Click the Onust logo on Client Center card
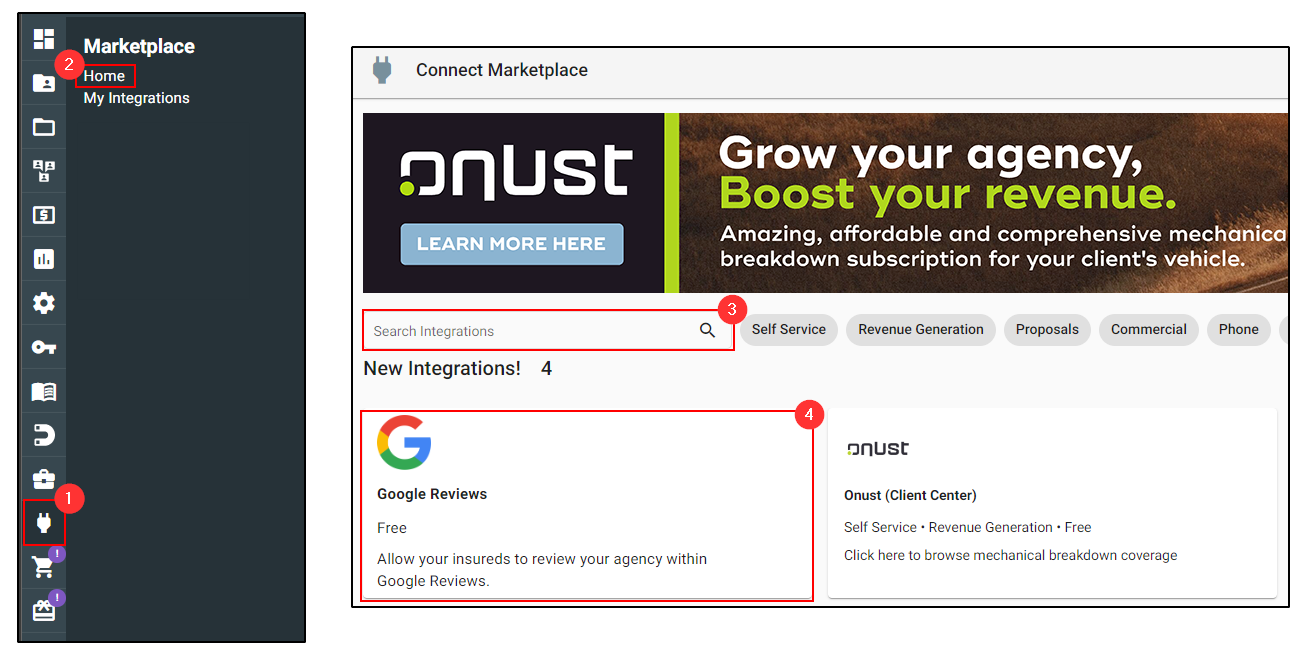The height and width of the screenshot is (651, 1303). tap(877, 448)
